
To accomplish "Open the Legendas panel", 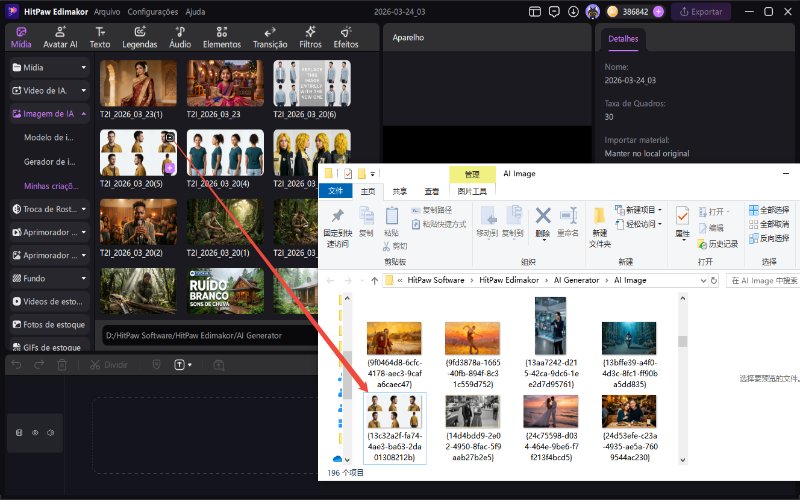I will click(139, 37).
